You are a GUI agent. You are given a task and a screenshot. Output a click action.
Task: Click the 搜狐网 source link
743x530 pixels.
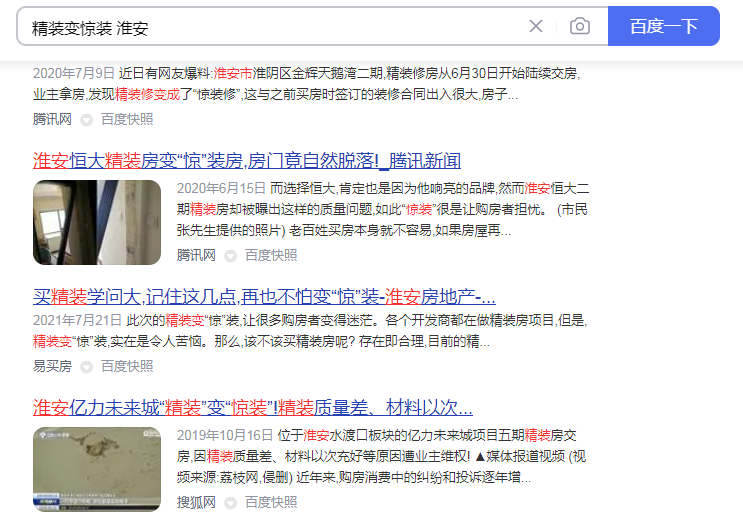point(196,502)
